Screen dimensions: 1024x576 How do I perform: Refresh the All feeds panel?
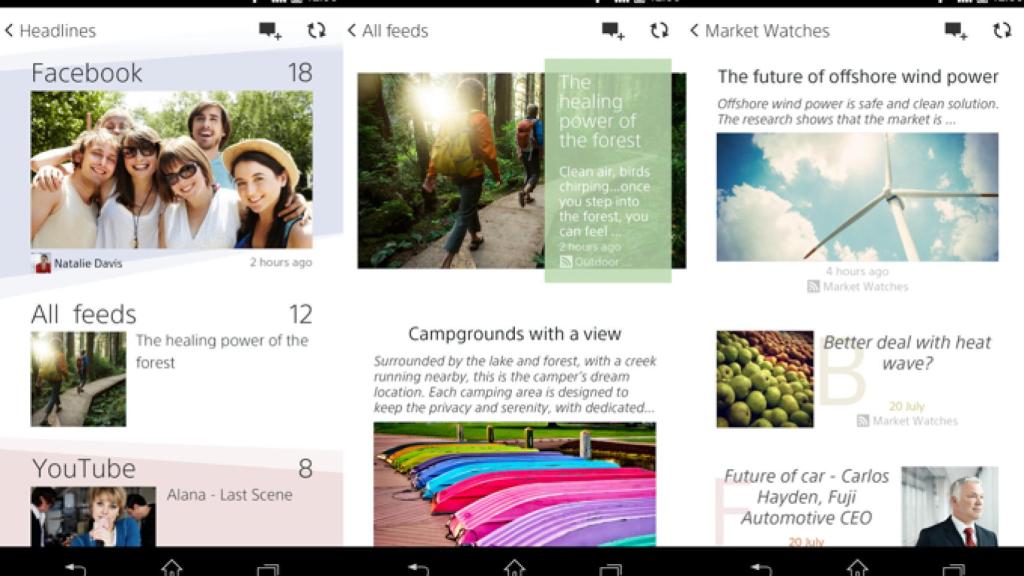pos(661,31)
